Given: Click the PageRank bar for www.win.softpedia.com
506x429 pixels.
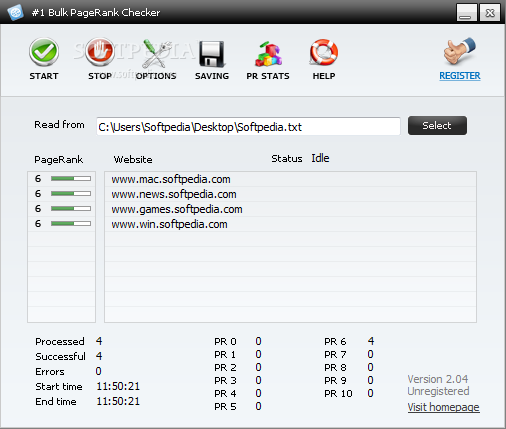Looking at the screenshot, I should [71, 223].
